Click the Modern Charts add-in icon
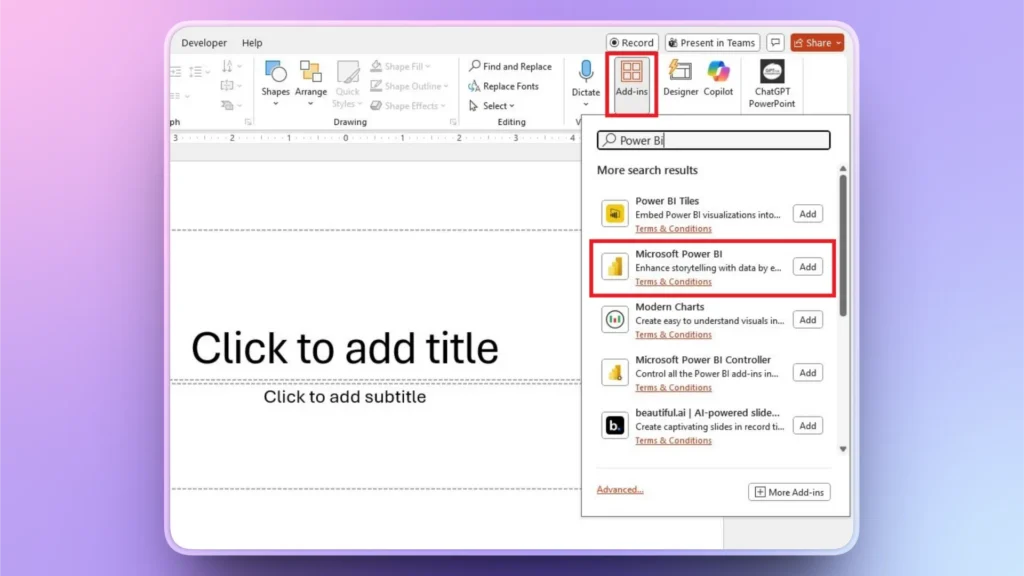The image size is (1024, 576). click(614, 319)
